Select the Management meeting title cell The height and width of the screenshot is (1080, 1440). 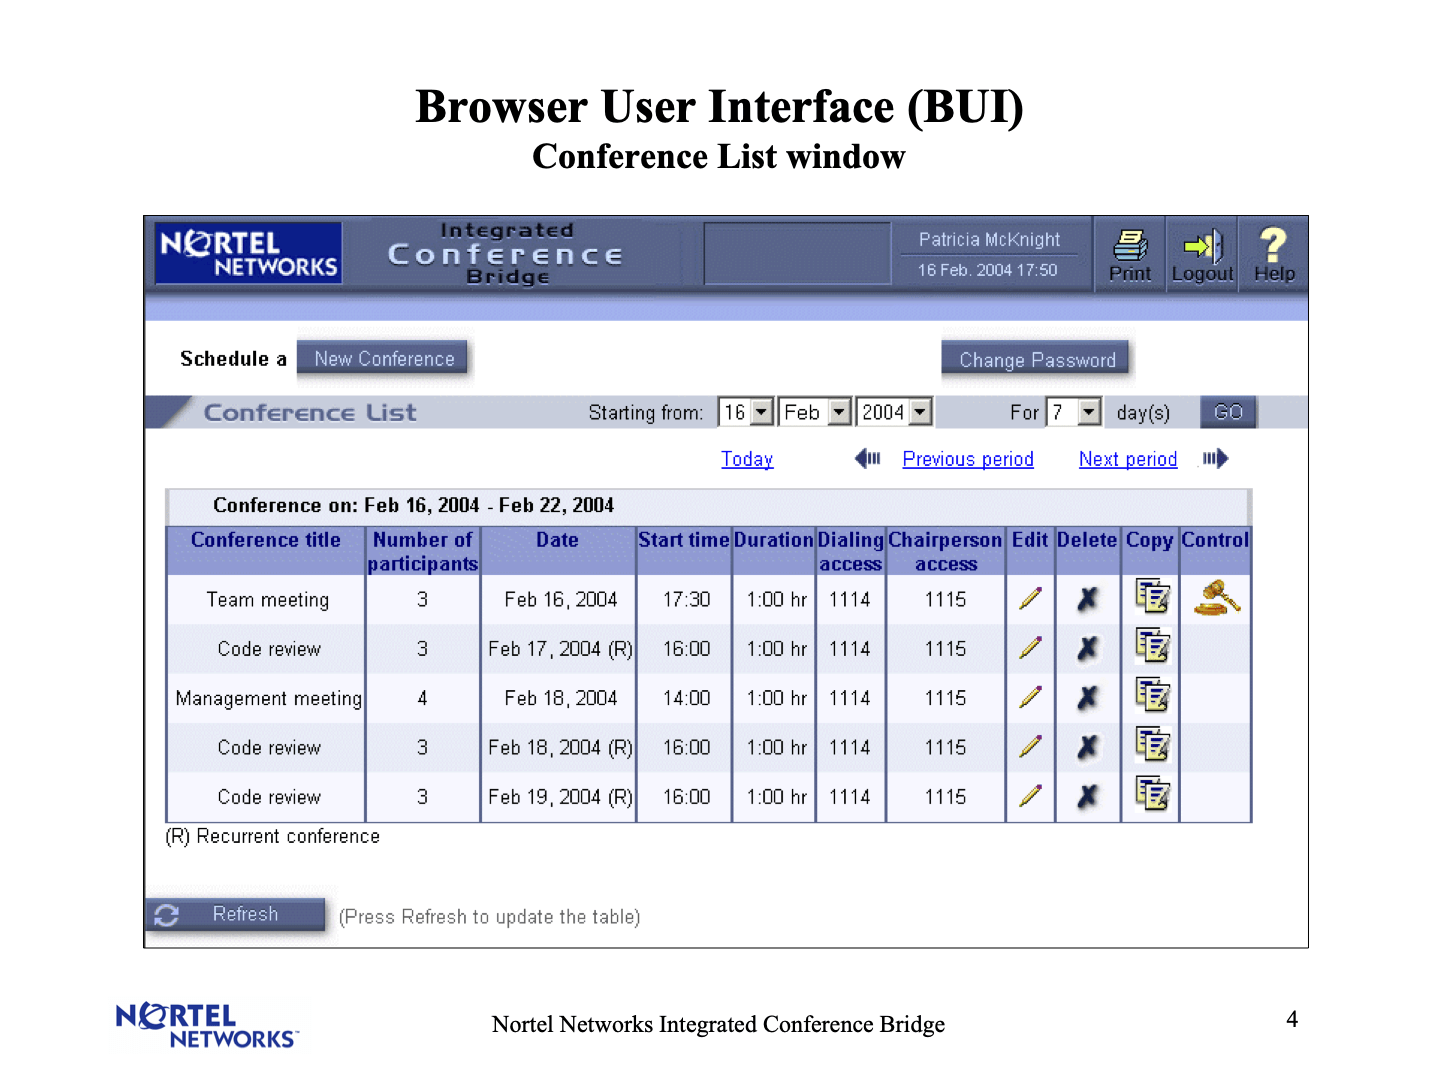click(x=267, y=698)
